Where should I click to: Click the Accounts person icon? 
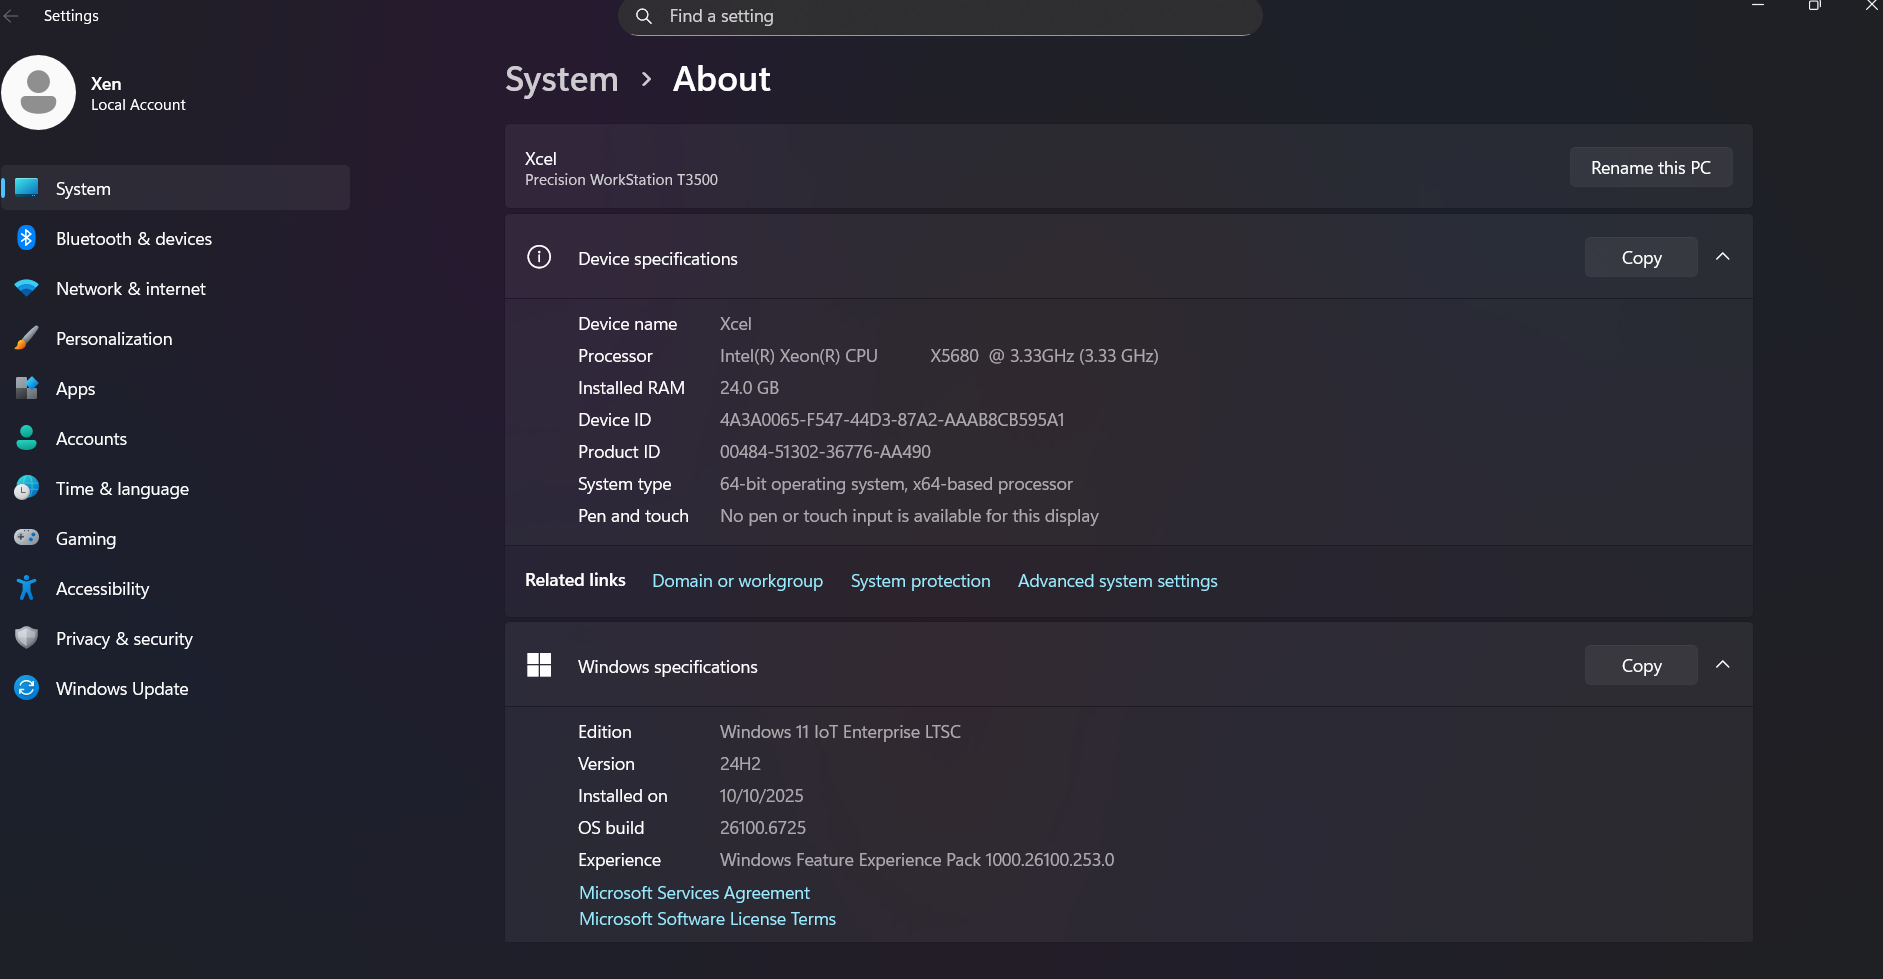tap(27, 438)
